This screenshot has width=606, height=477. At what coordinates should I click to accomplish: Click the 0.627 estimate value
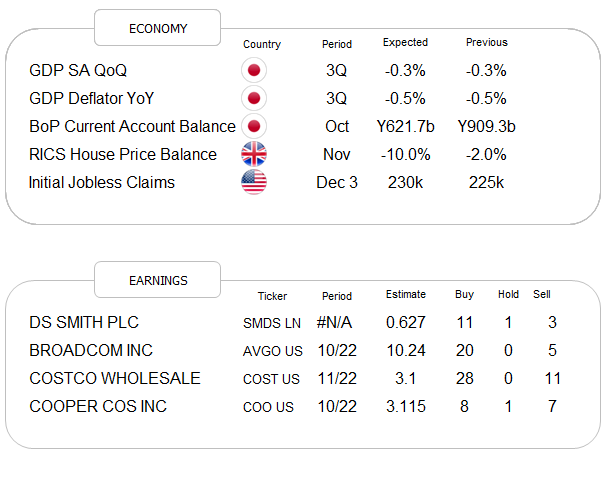pos(406,322)
